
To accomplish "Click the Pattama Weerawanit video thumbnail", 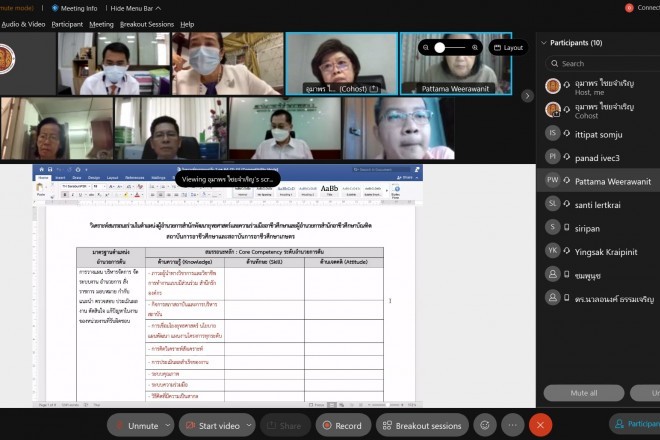I will point(456,64).
